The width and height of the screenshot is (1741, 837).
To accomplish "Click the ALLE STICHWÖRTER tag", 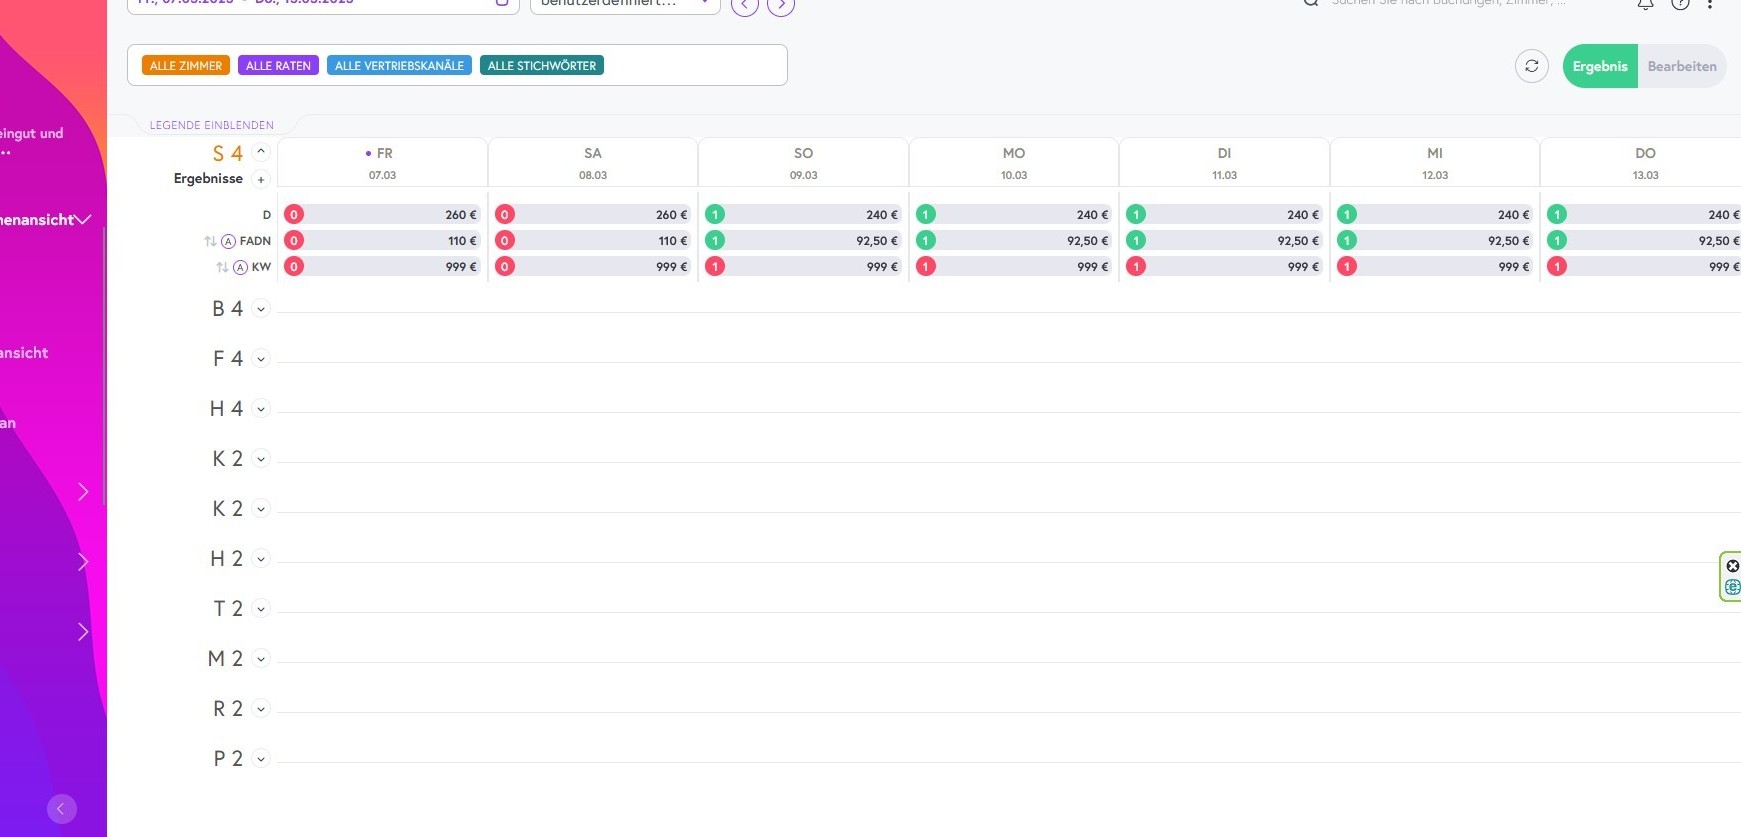I will 541,66.
